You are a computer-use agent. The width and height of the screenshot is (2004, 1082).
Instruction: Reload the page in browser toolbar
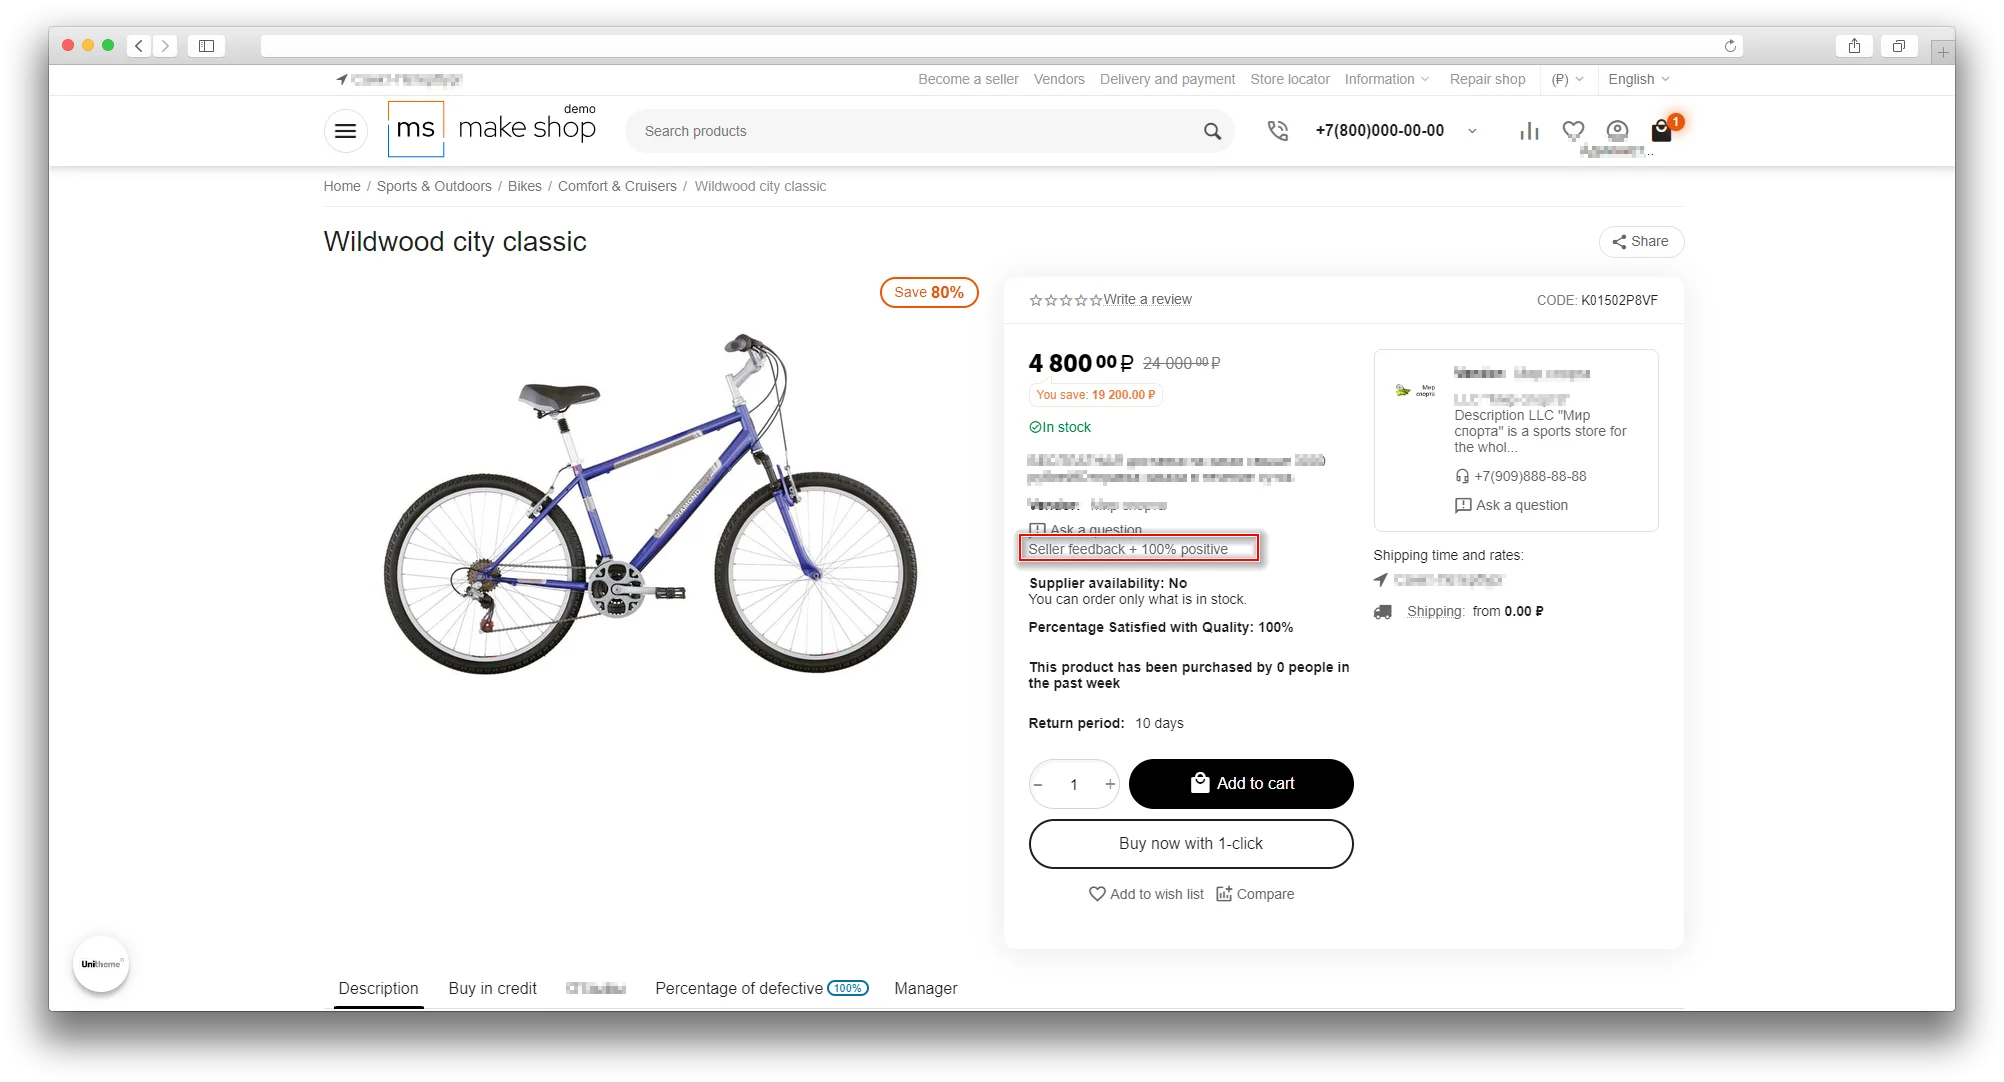[x=1730, y=46]
